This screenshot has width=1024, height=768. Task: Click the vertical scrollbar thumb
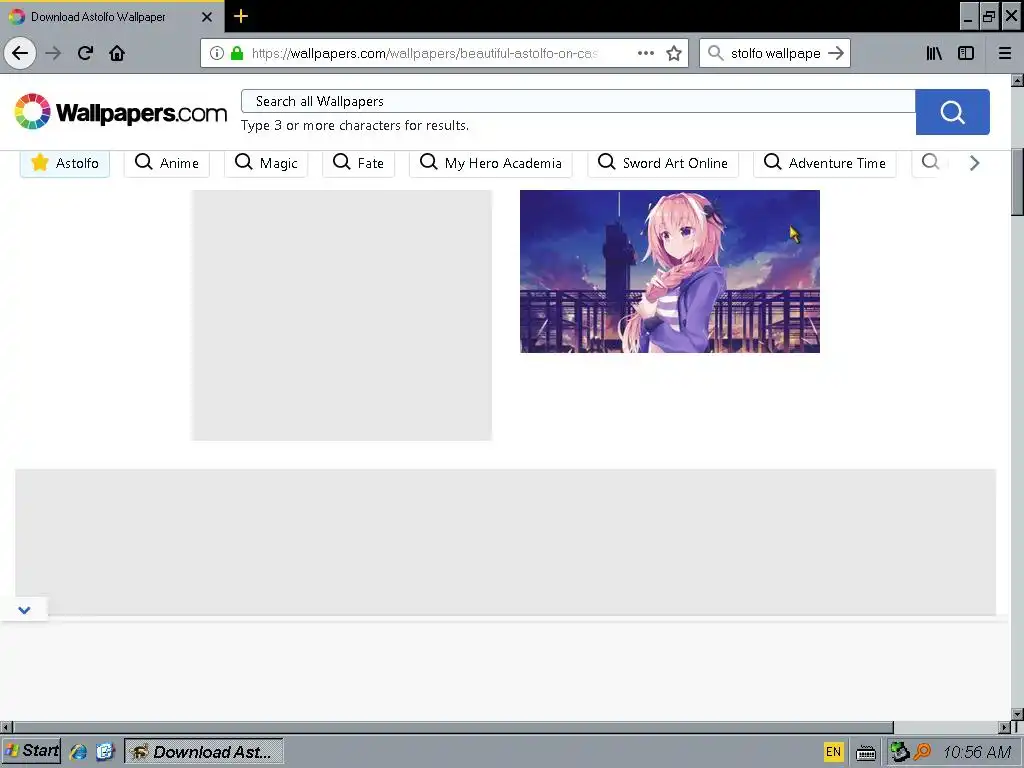1017,182
